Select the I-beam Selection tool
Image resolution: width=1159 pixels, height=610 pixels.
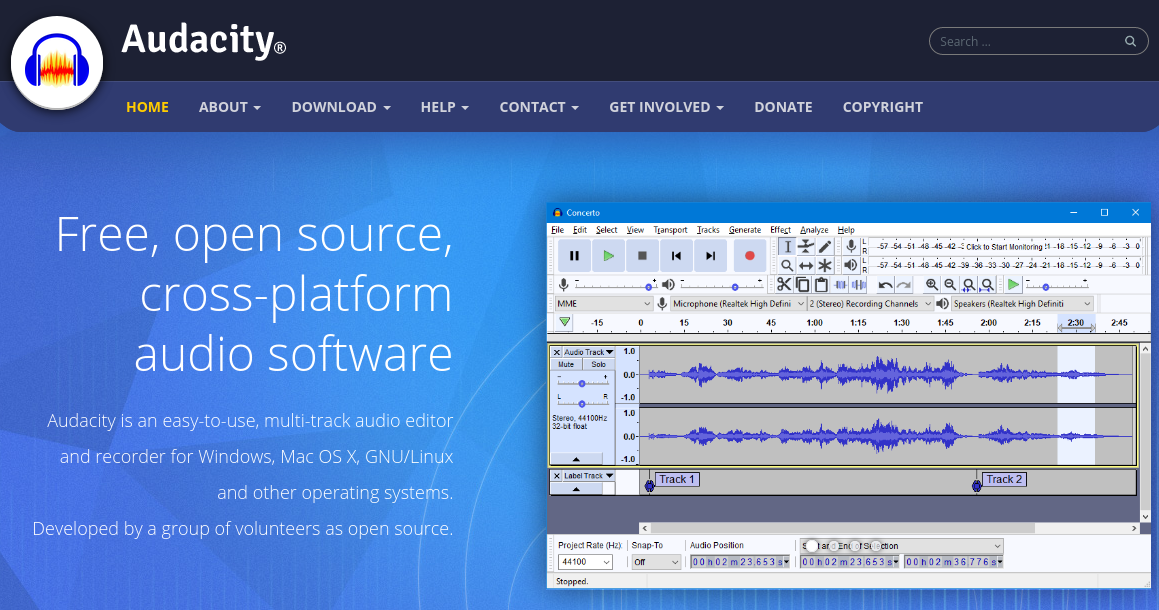pos(787,246)
